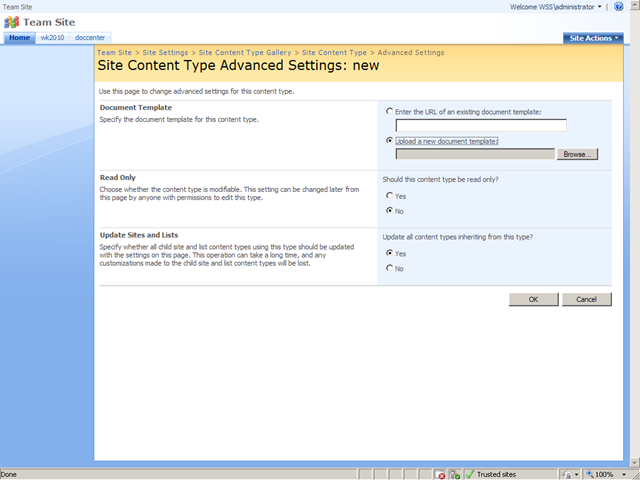Click the upload document template file field

pyautogui.click(x=475, y=154)
